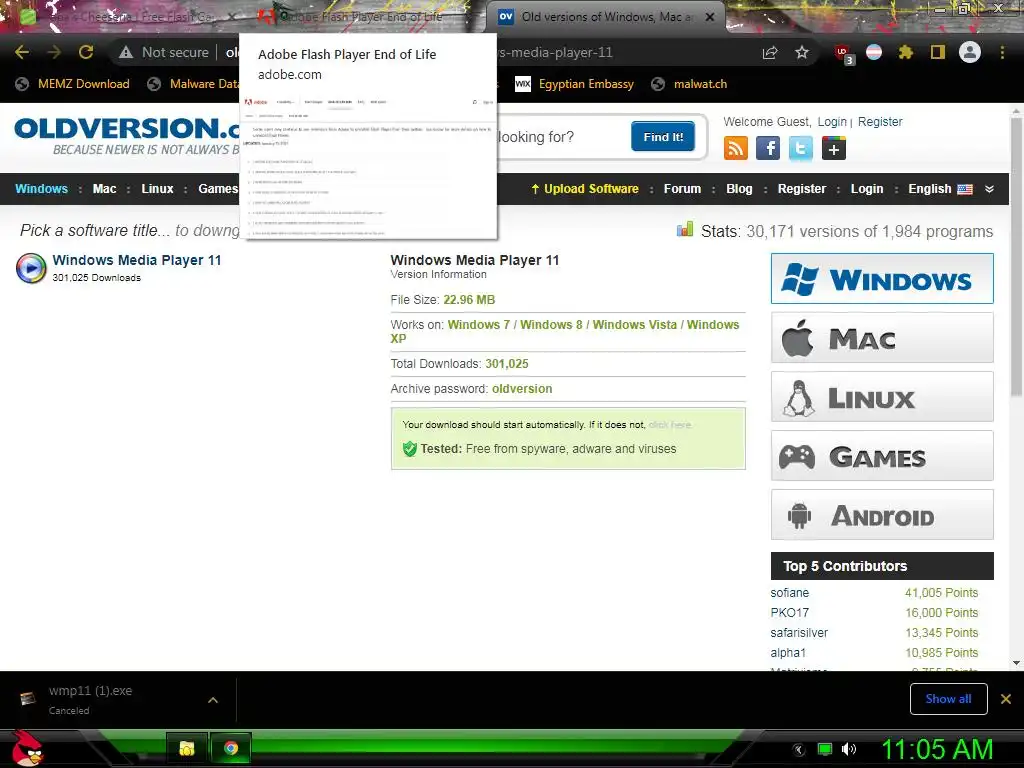This screenshot has width=1024, height=768.
Task: Click the Stats bar chart icon
Action: (684, 229)
